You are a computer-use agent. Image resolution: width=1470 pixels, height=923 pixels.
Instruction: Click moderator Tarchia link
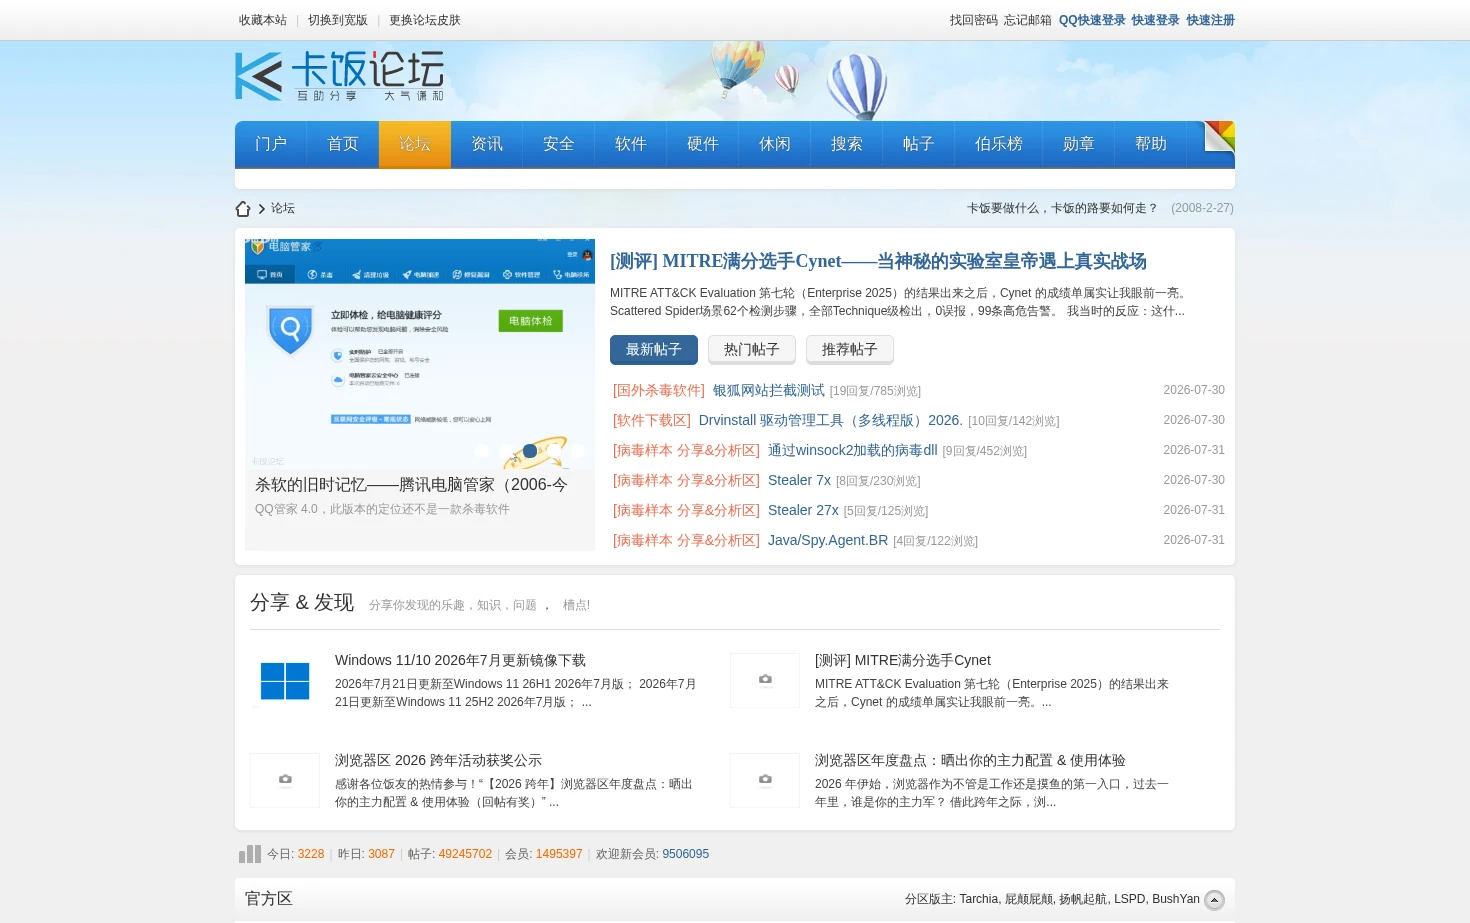[x=979, y=899]
